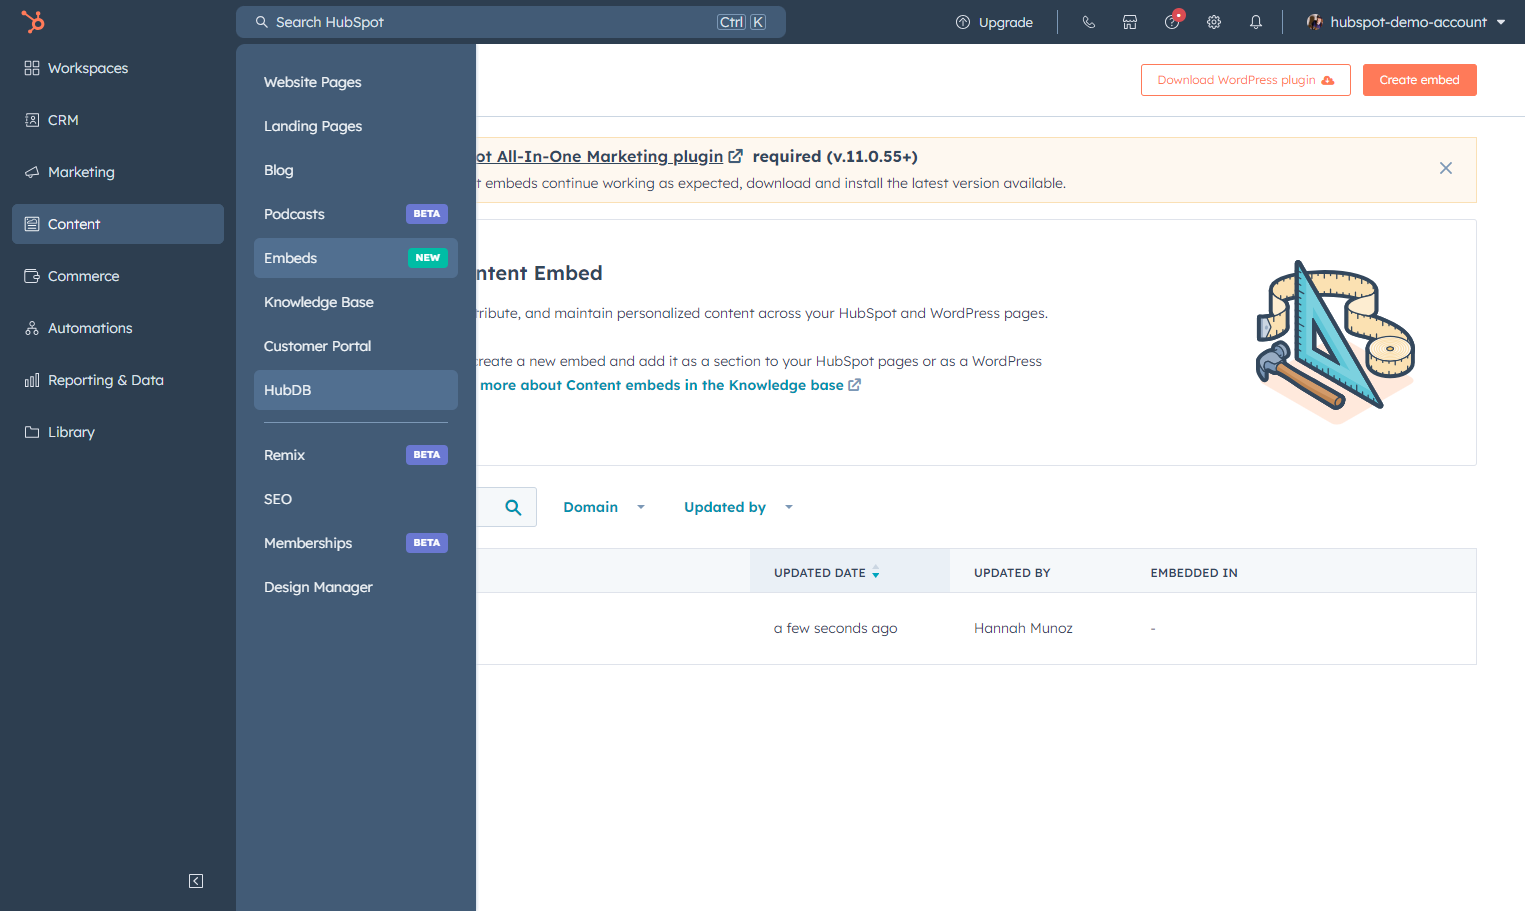The height and width of the screenshot is (911, 1525).
Task: Click Download WordPress plugin button
Action: pos(1246,80)
